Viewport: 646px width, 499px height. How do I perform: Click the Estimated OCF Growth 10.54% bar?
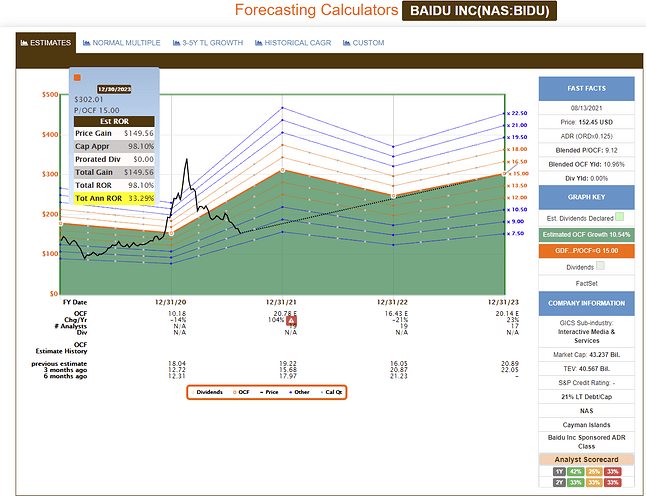coord(586,235)
